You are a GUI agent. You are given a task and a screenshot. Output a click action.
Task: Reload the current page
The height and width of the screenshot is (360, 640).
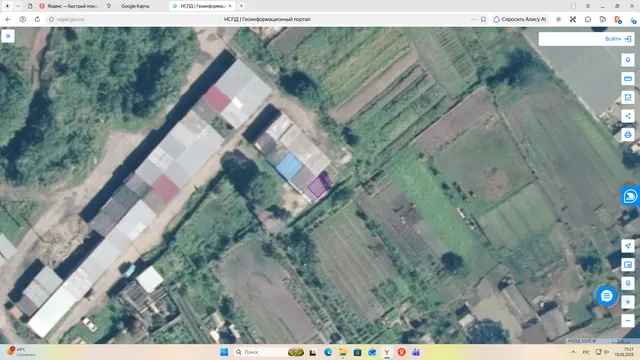click(x=37, y=19)
